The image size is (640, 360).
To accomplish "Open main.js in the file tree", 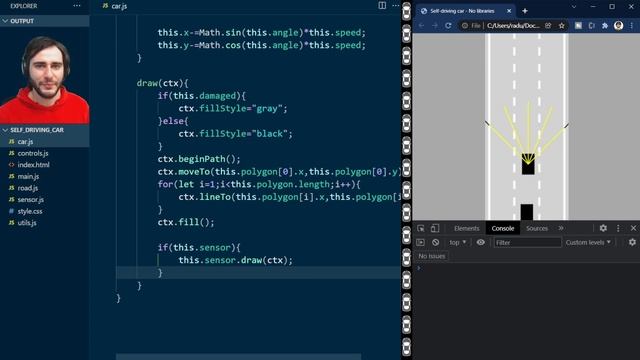I will 44,176.
